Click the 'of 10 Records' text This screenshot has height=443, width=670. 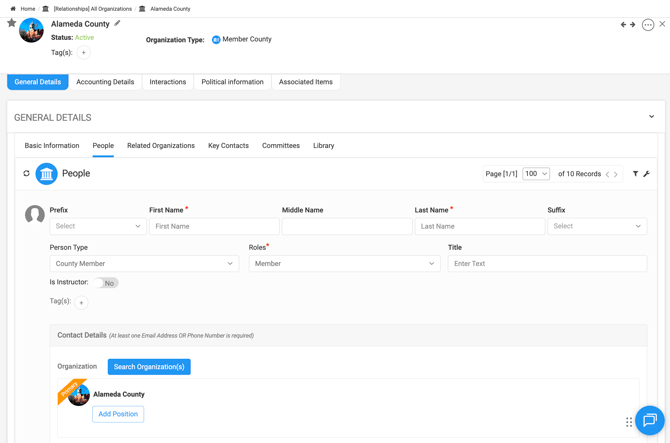click(579, 174)
